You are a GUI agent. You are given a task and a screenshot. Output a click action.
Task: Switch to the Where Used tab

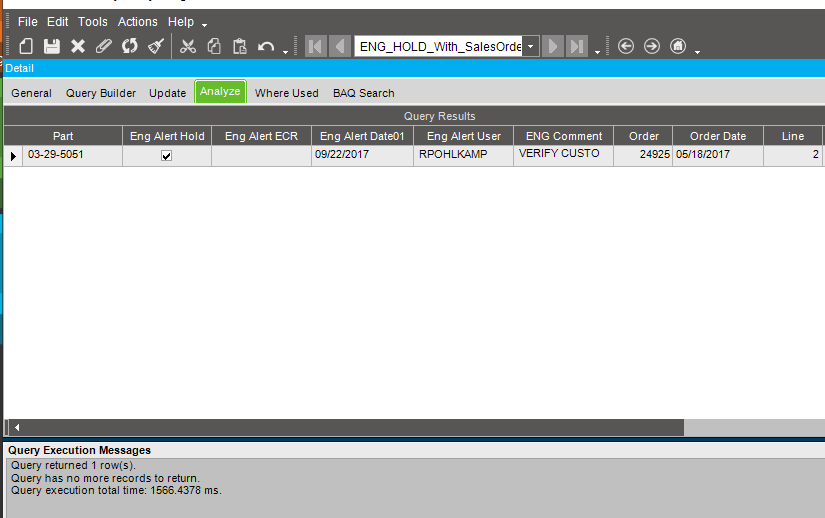pyautogui.click(x=287, y=93)
